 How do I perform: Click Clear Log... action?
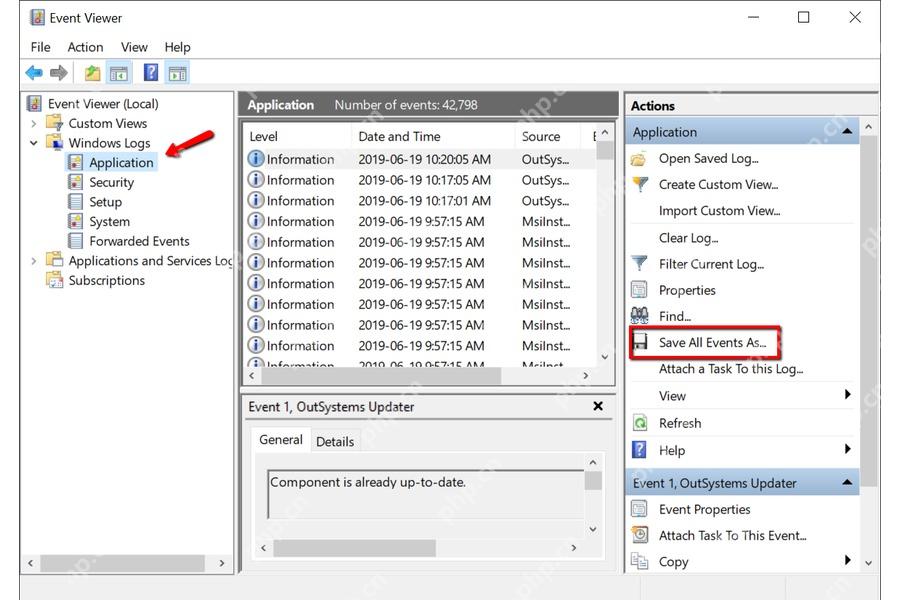click(x=689, y=238)
